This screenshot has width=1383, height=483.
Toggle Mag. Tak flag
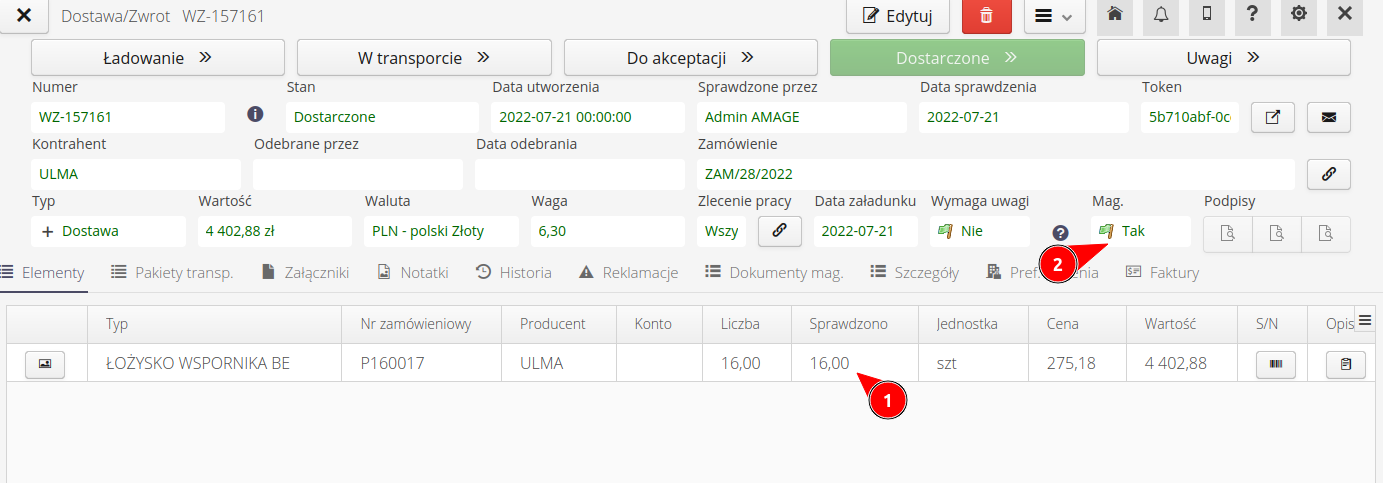1141,231
